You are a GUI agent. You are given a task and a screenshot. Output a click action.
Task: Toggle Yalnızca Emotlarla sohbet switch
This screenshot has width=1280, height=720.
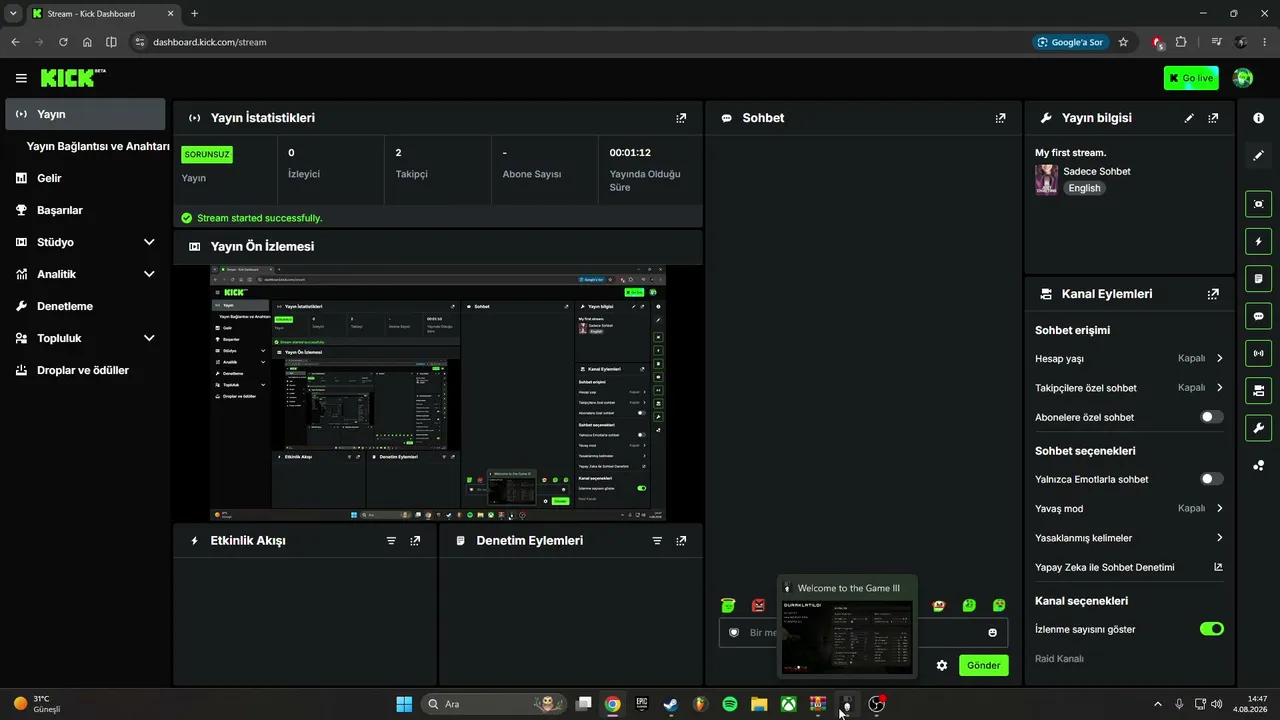1211,479
